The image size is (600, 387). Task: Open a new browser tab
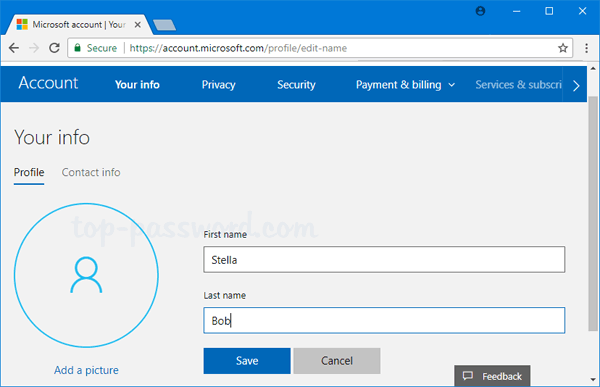coord(164,25)
